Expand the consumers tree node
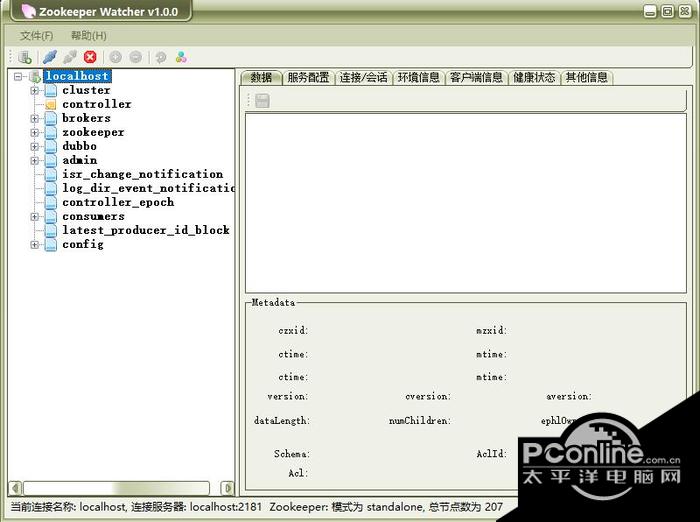700x522 pixels. pyautogui.click(x=34, y=217)
